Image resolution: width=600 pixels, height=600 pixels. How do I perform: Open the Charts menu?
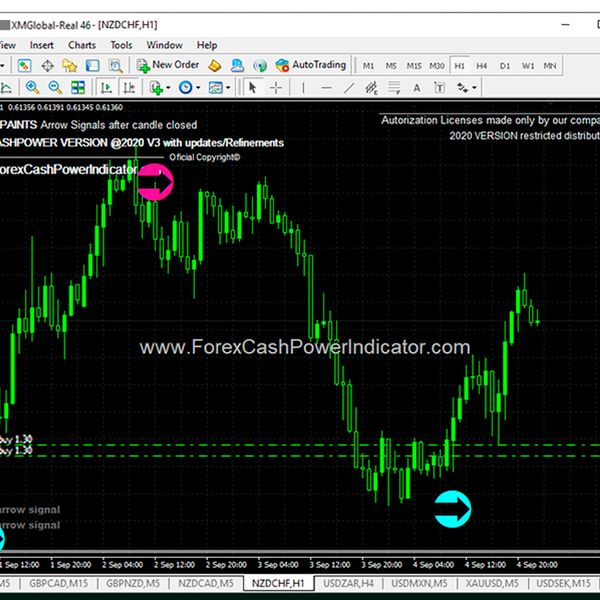[x=82, y=45]
